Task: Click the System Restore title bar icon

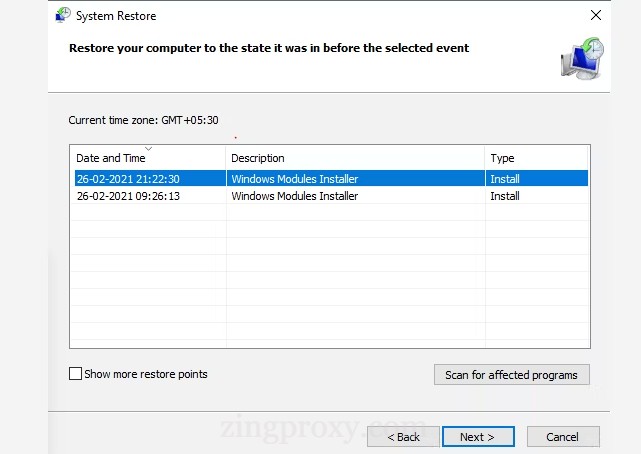Action: (x=63, y=15)
